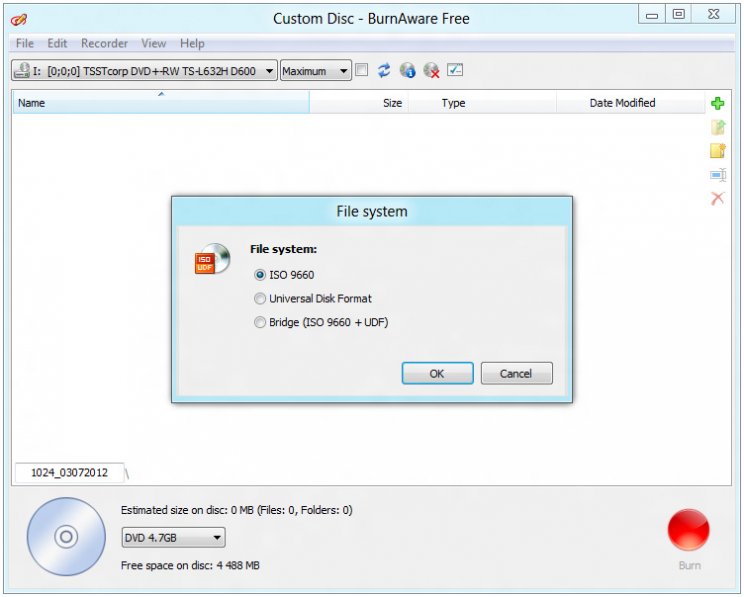The image size is (744, 597).
Task: Open the options checklist icon in toolbar
Action: coord(455,70)
